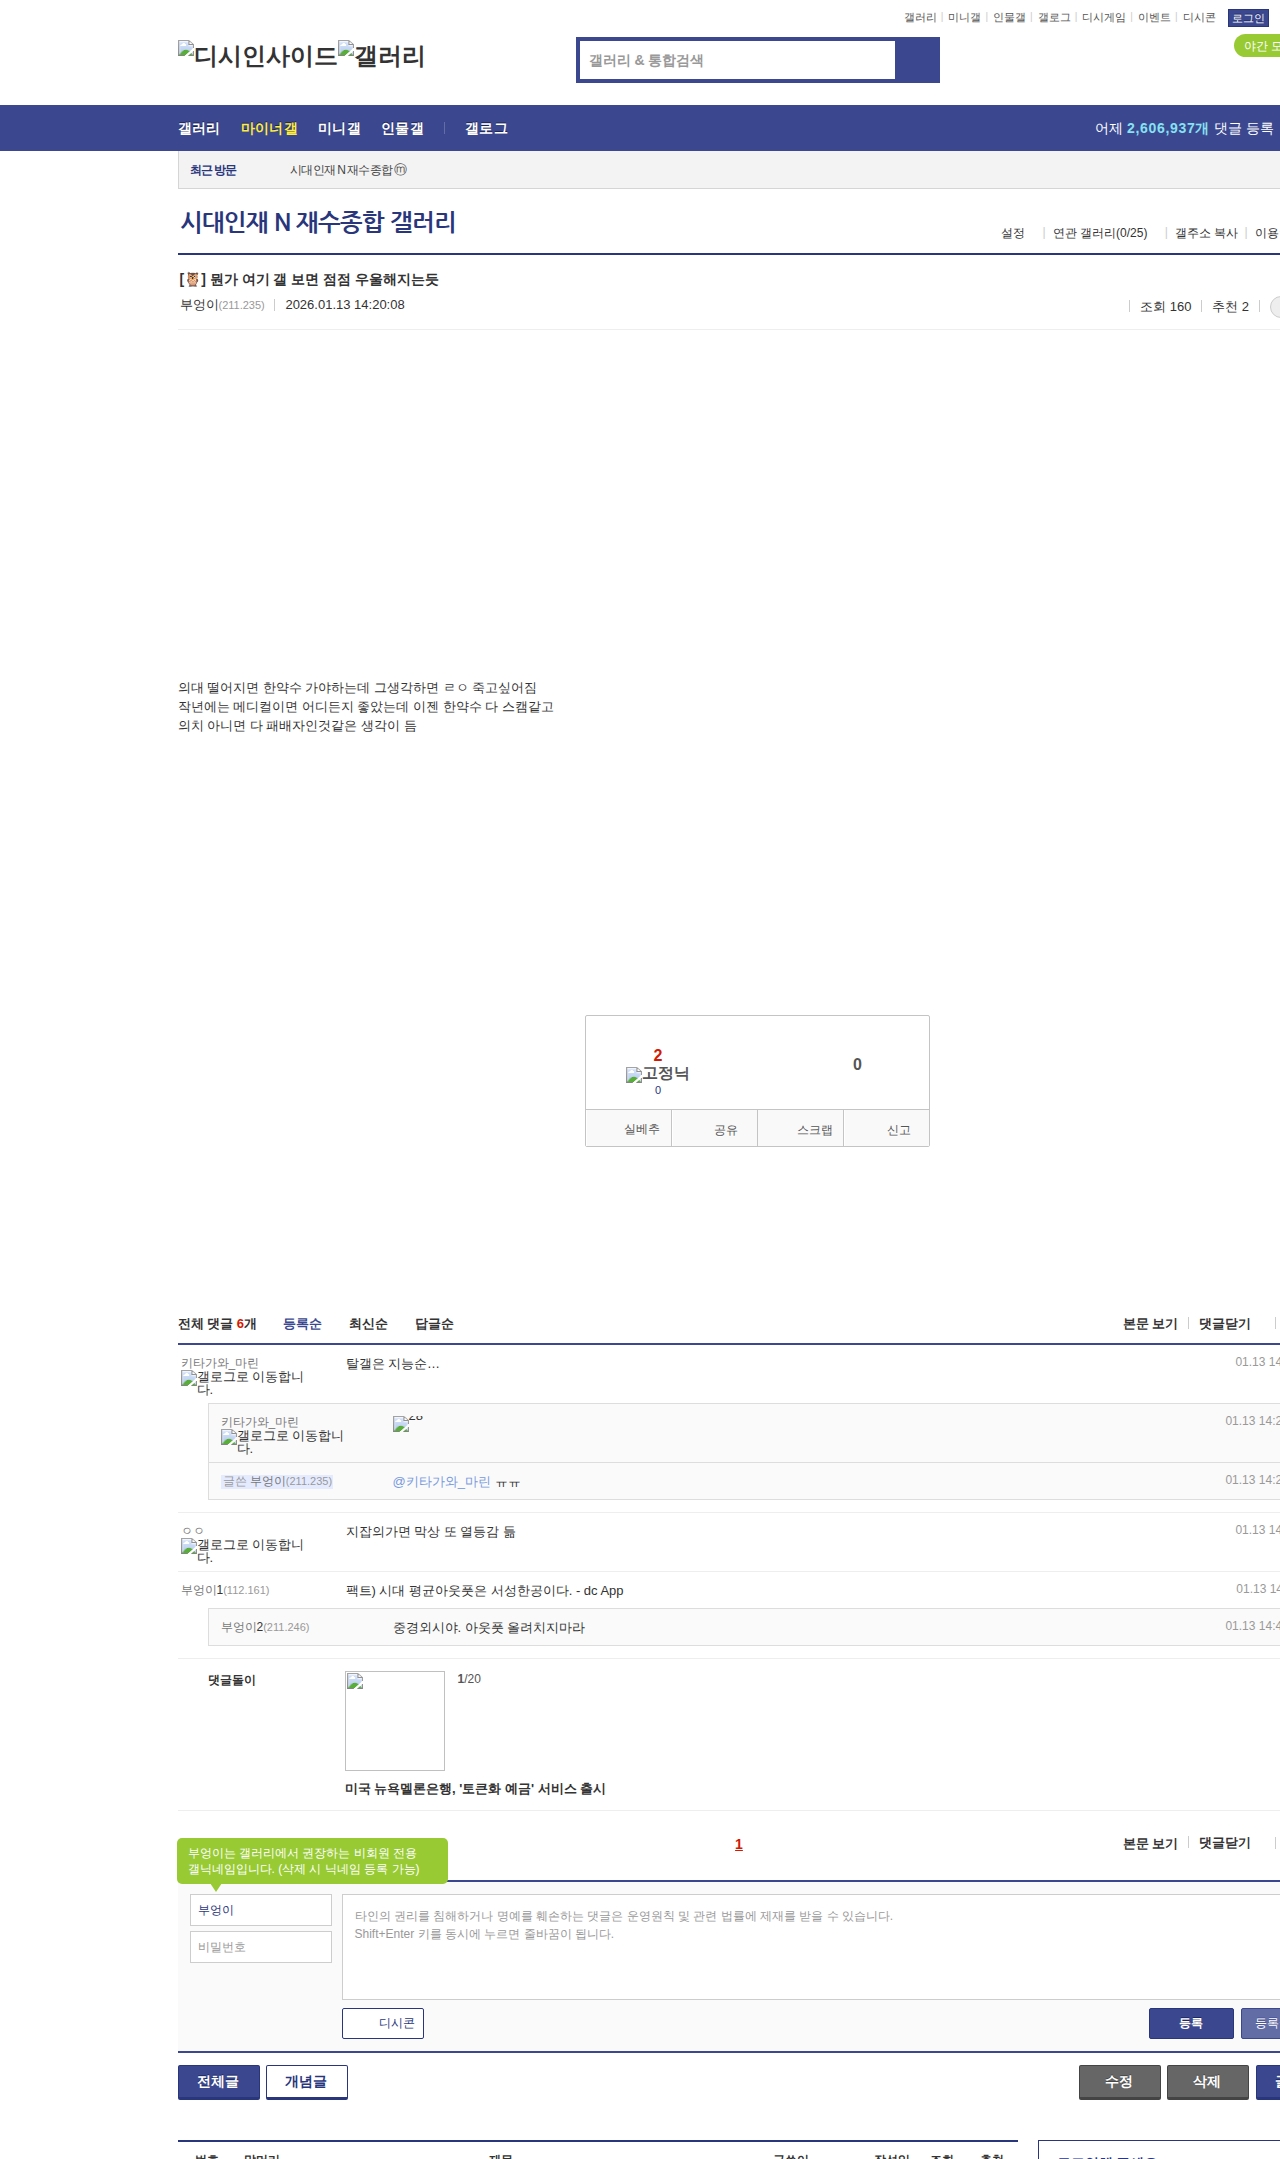
Task: Sort comments by 답글순
Action: point(434,1324)
